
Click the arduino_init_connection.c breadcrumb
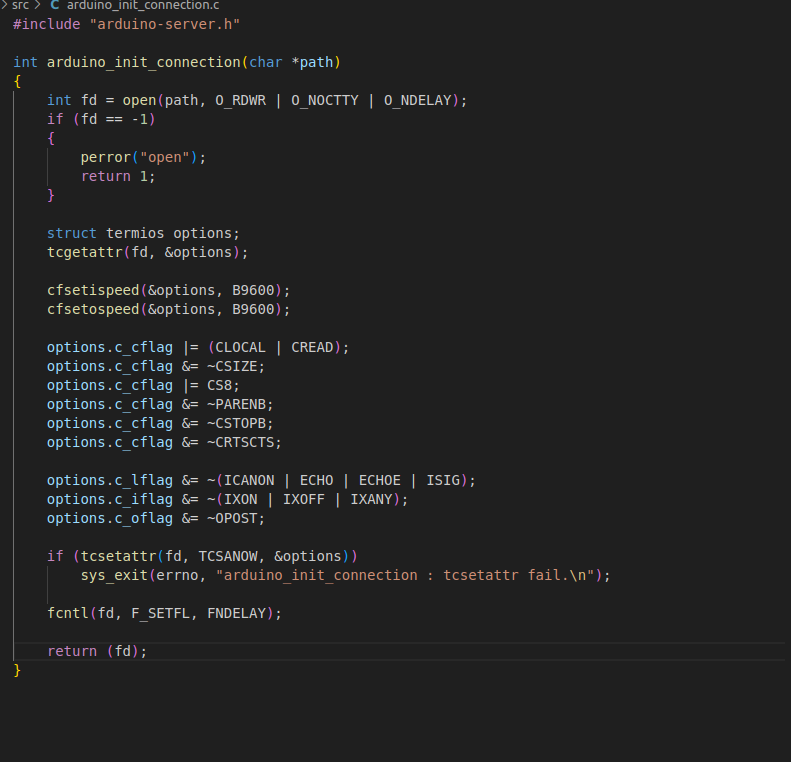(x=143, y=6)
